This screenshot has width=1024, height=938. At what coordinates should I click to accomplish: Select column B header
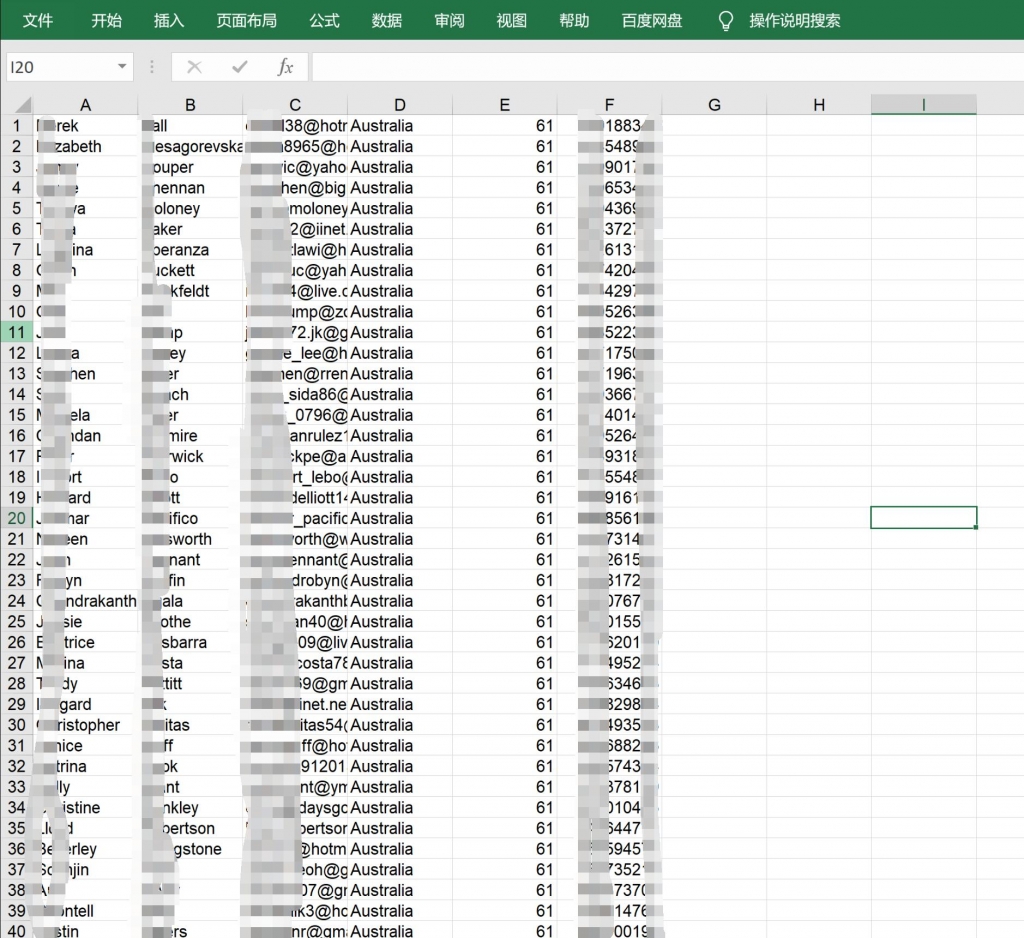pyautogui.click(x=190, y=105)
